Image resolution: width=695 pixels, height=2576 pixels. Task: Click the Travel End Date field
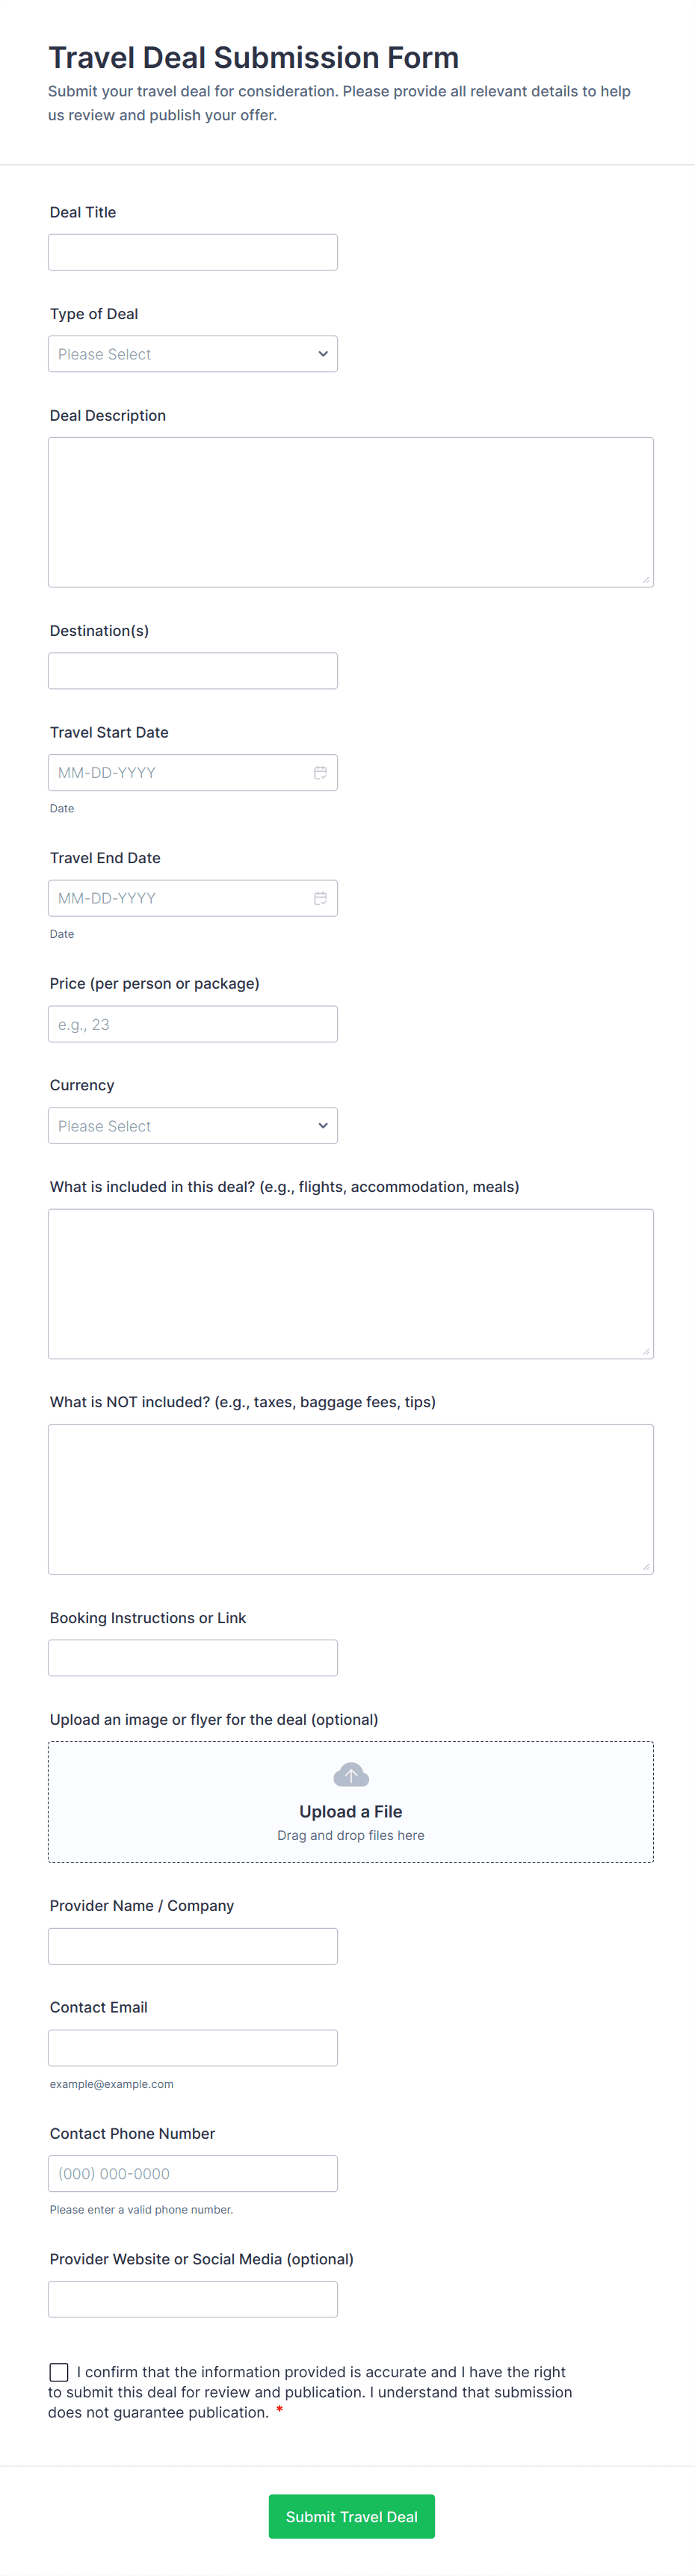(x=180, y=899)
